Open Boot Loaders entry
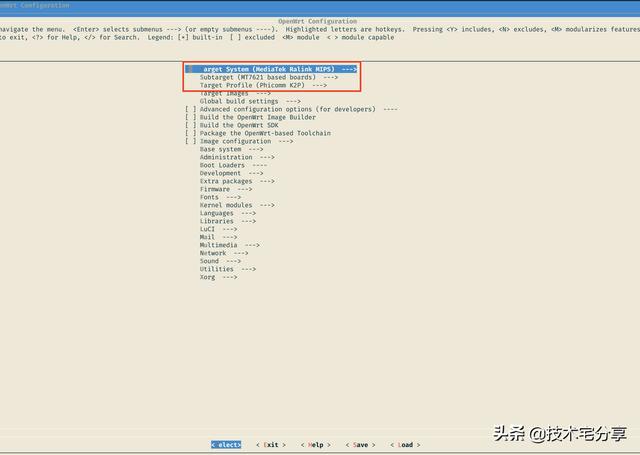The width and height of the screenshot is (640, 455). point(233,165)
